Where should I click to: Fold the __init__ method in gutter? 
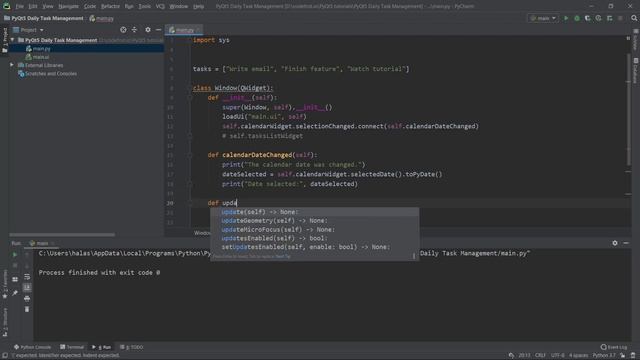click(x=190, y=98)
